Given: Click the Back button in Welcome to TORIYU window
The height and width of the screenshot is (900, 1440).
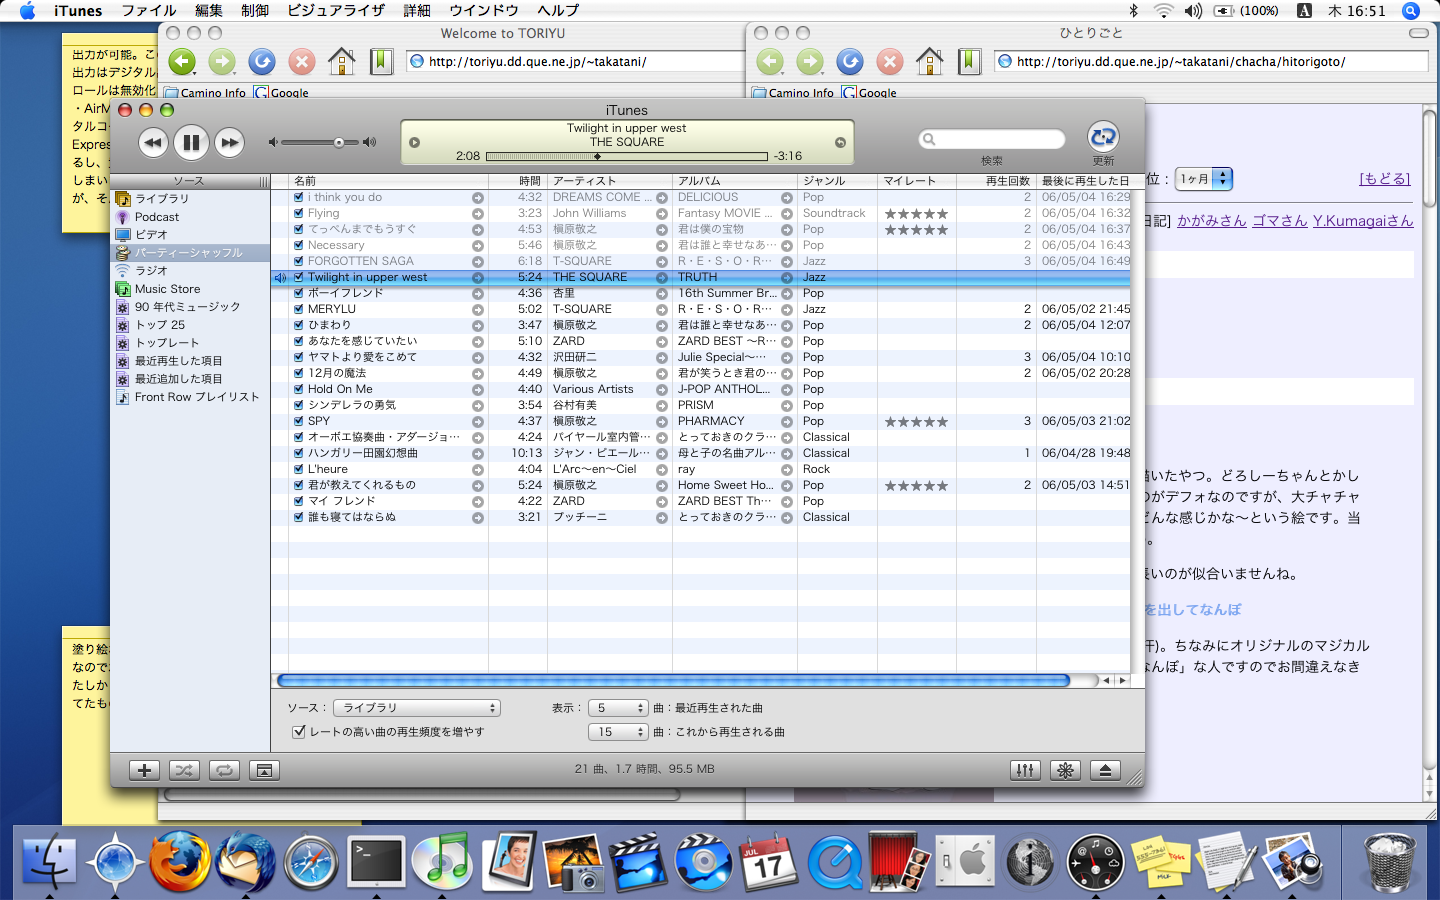Looking at the screenshot, I should click(x=182, y=62).
